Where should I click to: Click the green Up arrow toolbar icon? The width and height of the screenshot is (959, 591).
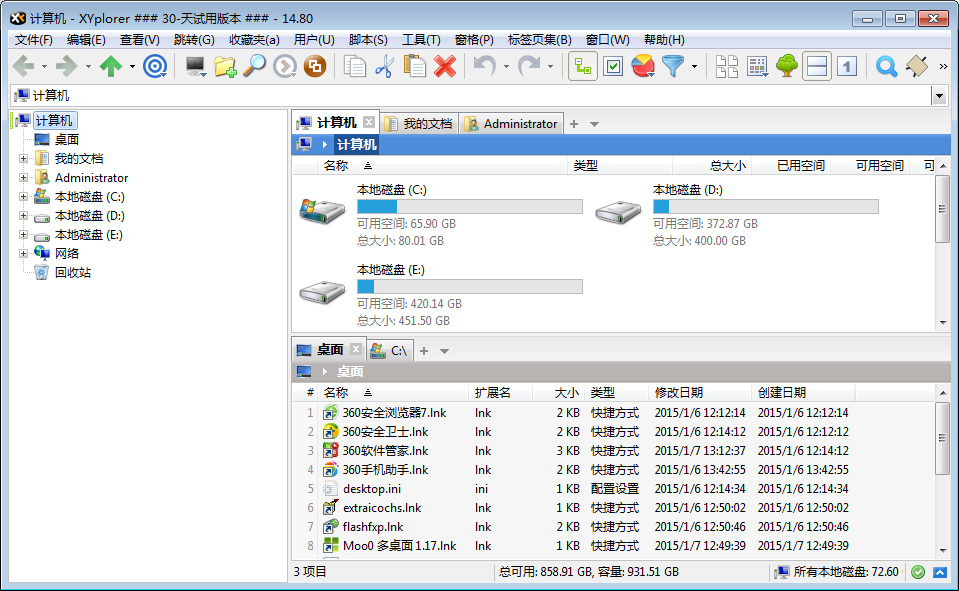tap(110, 66)
